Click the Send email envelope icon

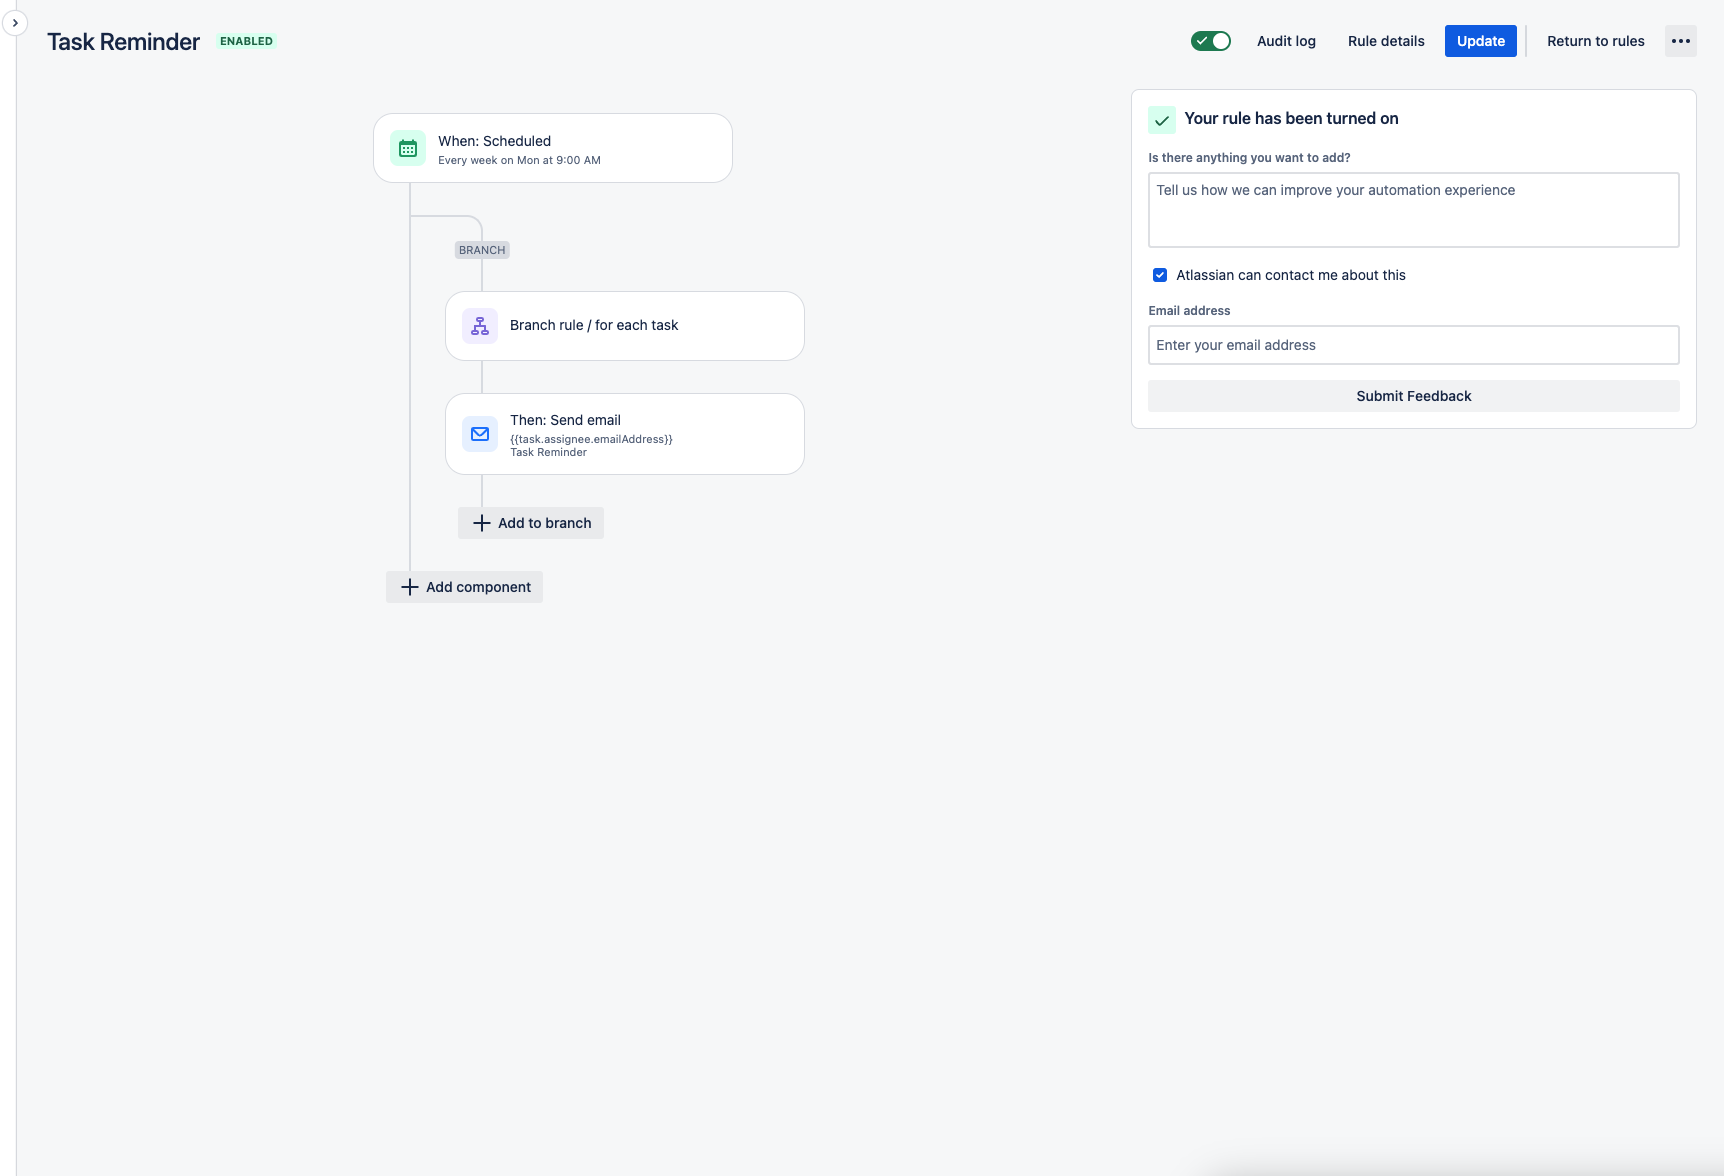click(480, 434)
